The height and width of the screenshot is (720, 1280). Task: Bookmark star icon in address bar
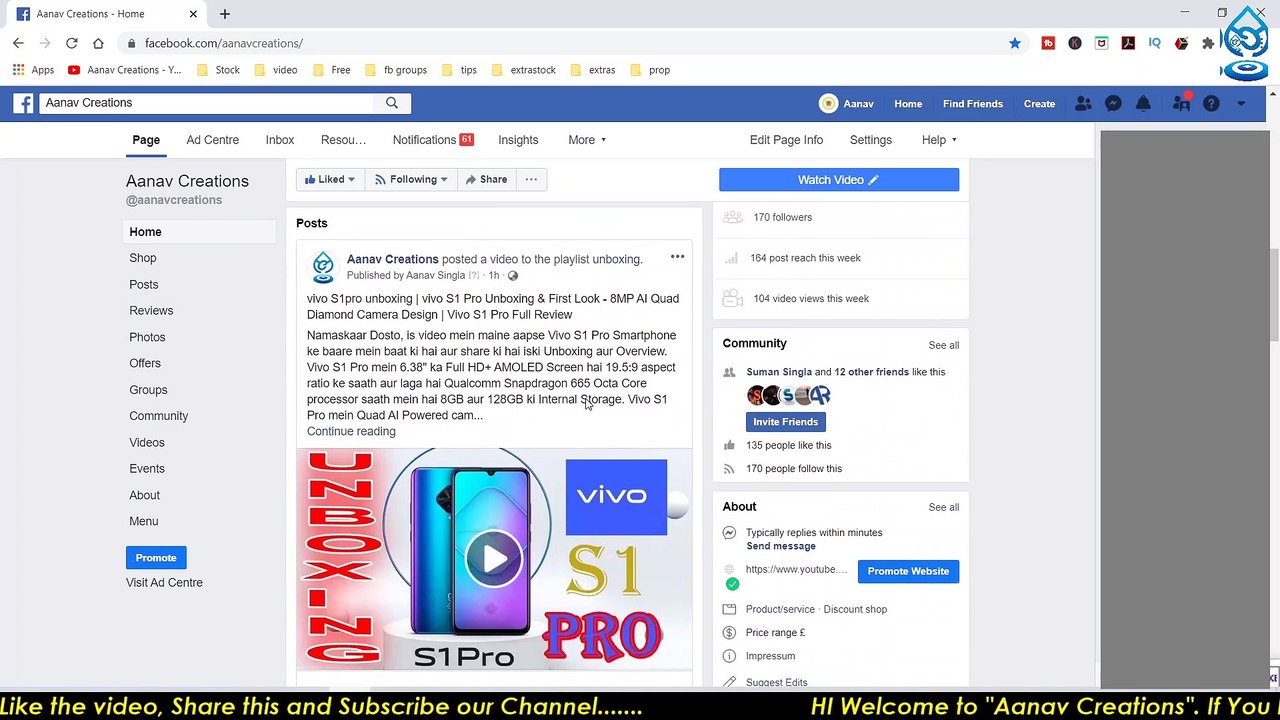tap(1015, 43)
